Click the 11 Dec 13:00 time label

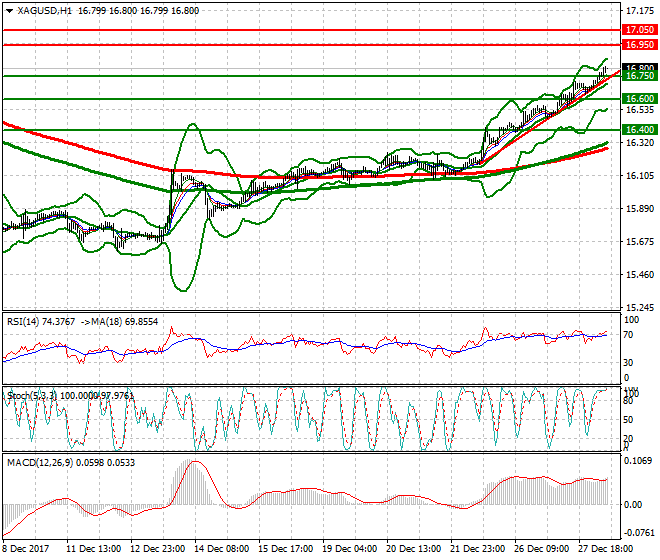(94, 549)
